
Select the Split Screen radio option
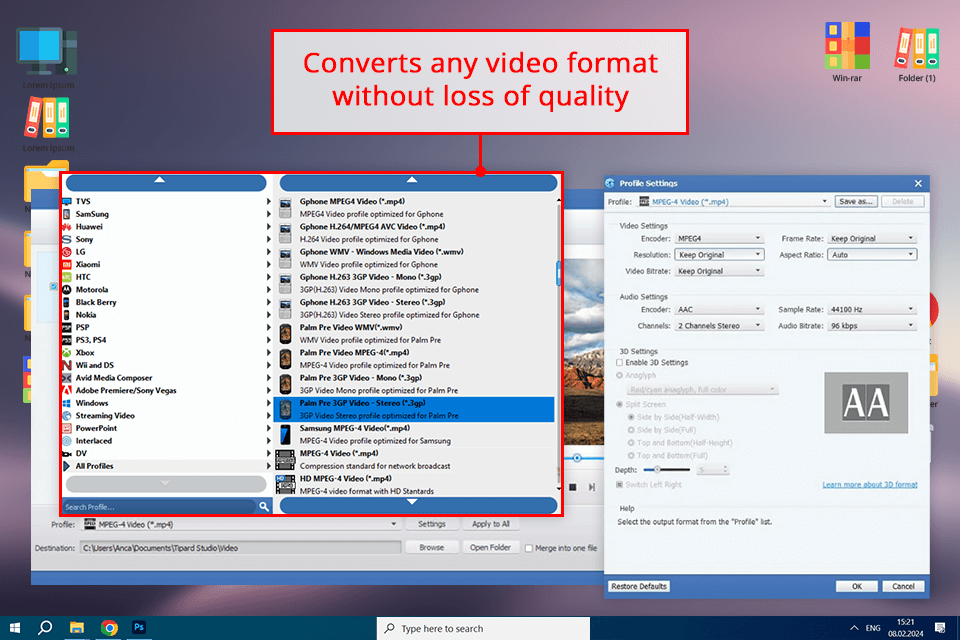tap(620, 404)
